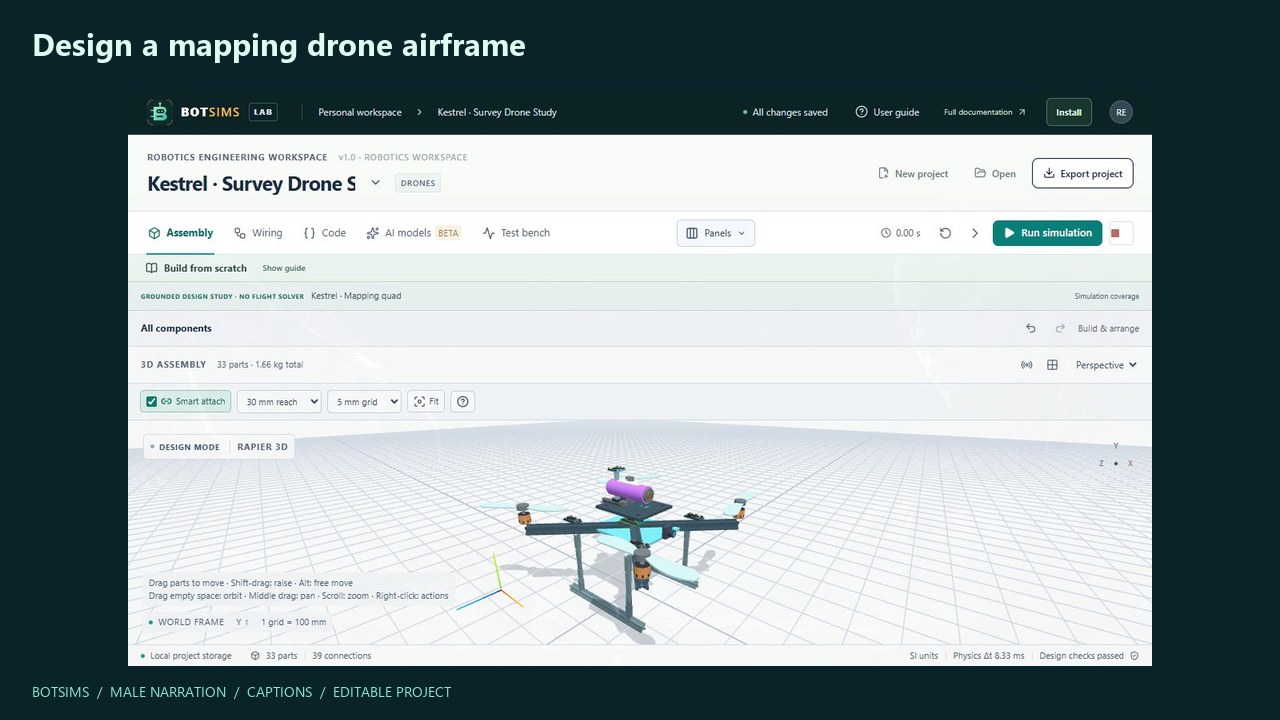Click the Fit view button

coord(426,402)
